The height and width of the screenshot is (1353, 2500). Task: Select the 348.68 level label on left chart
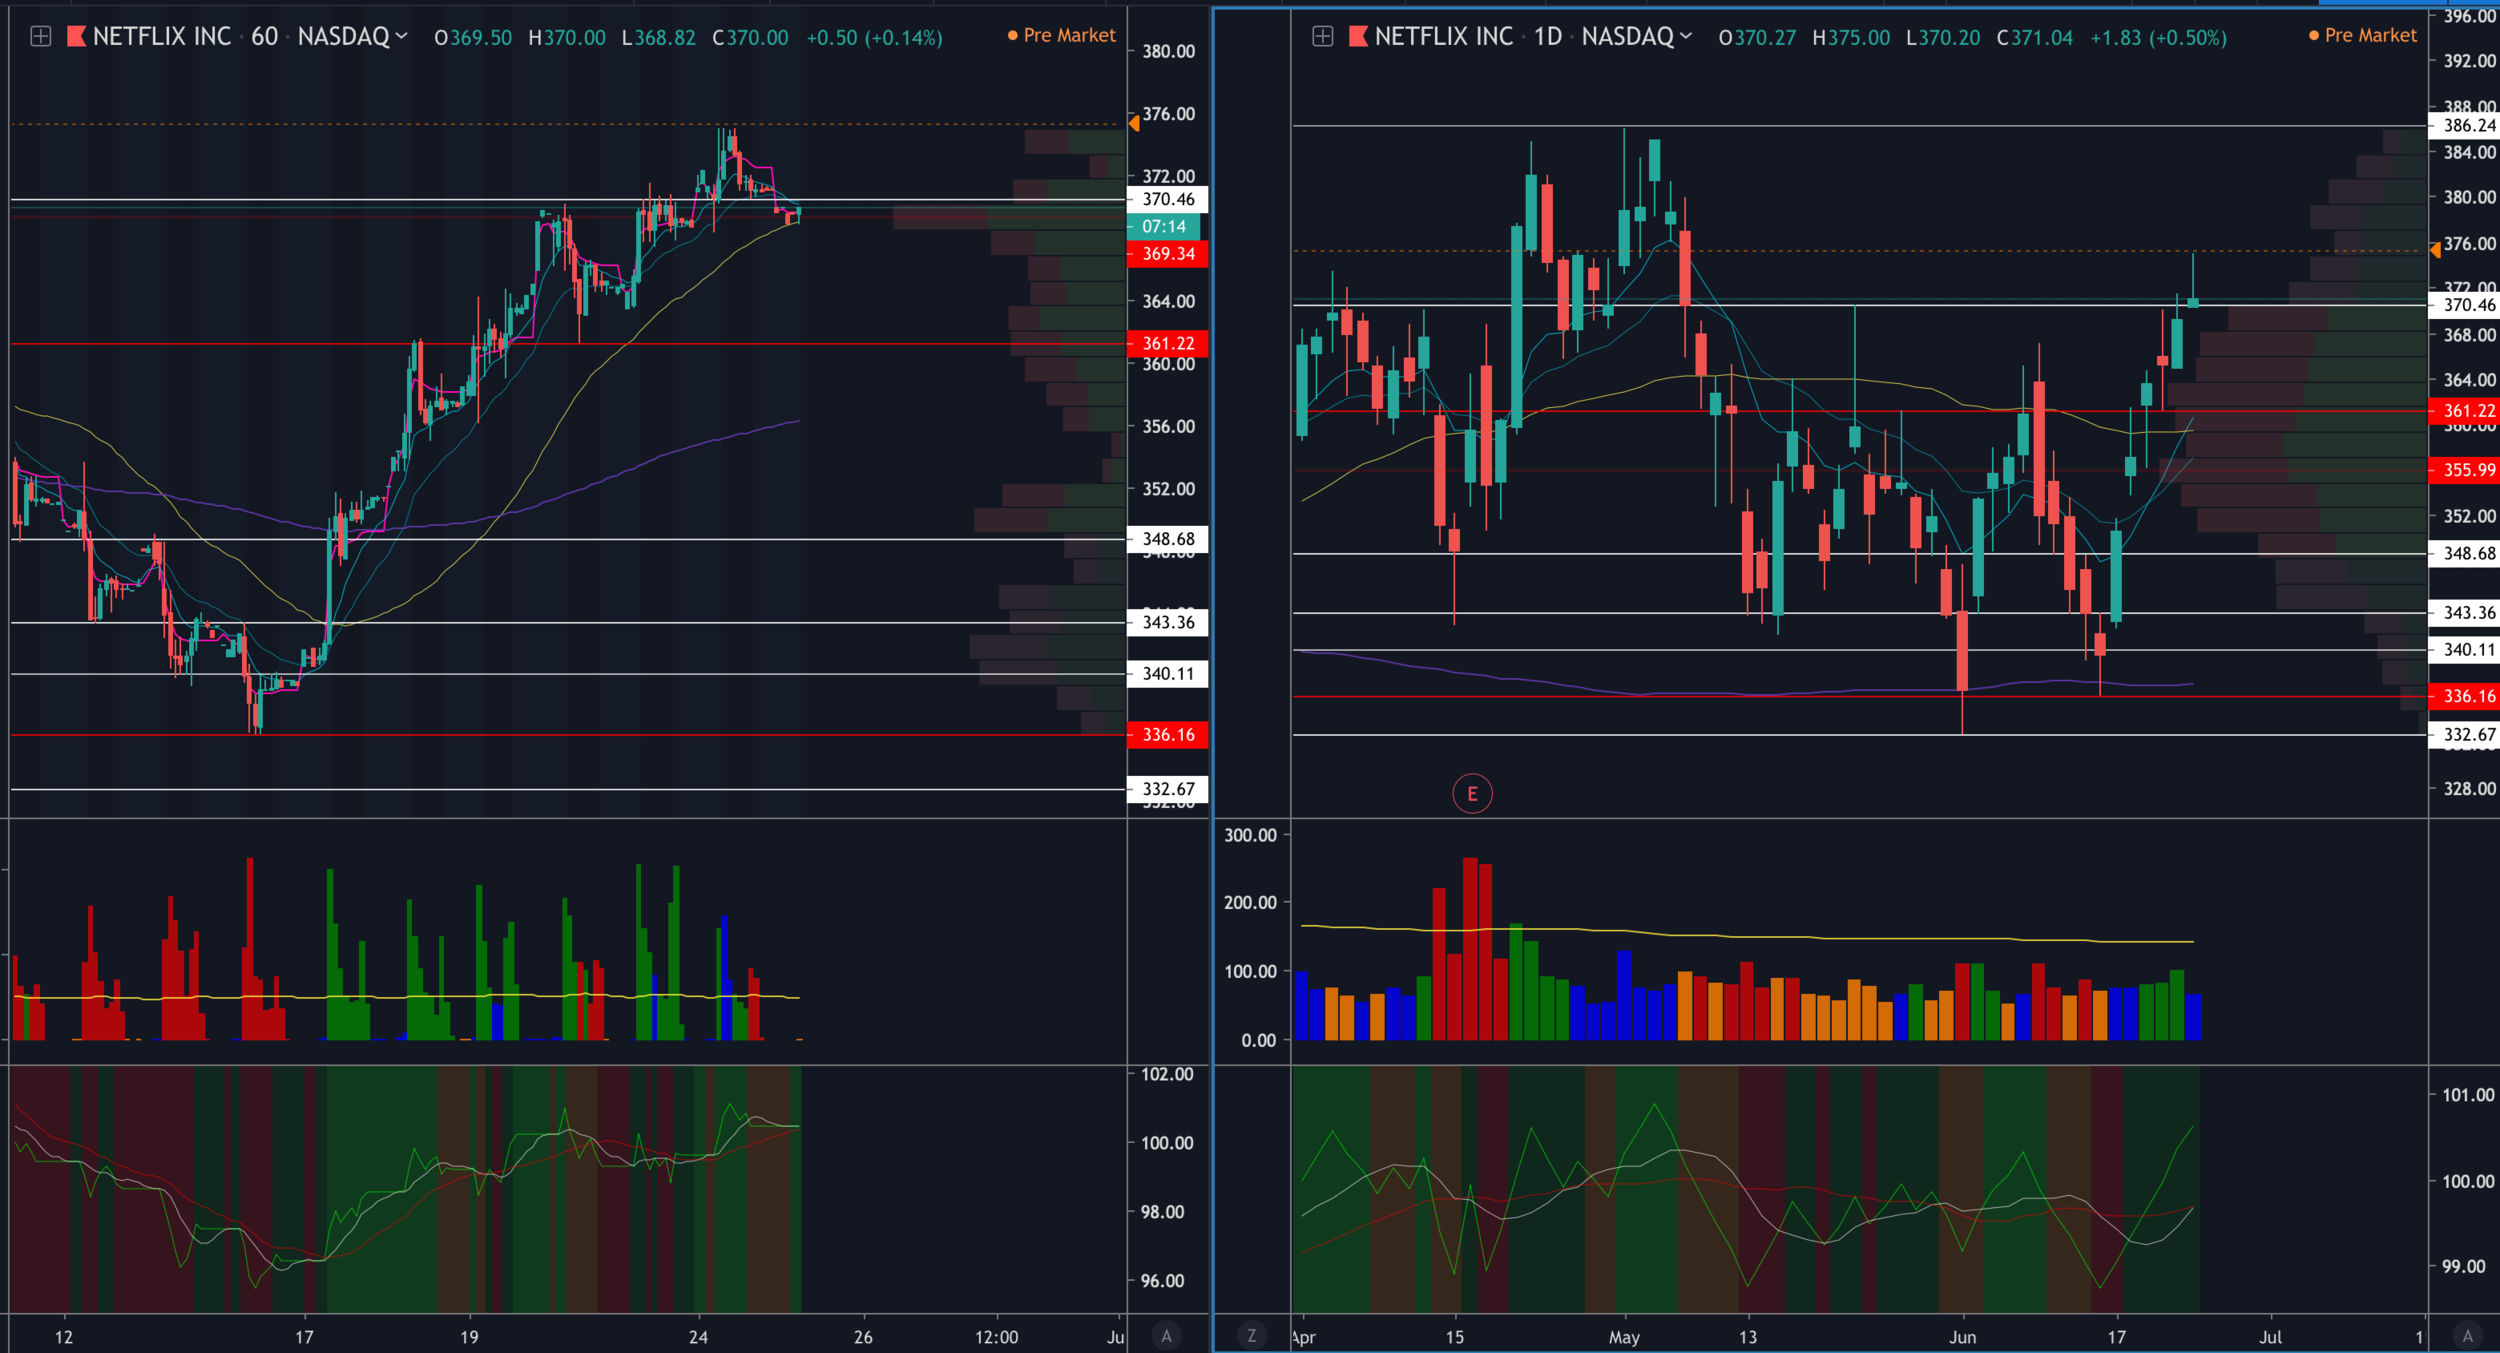point(1168,539)
